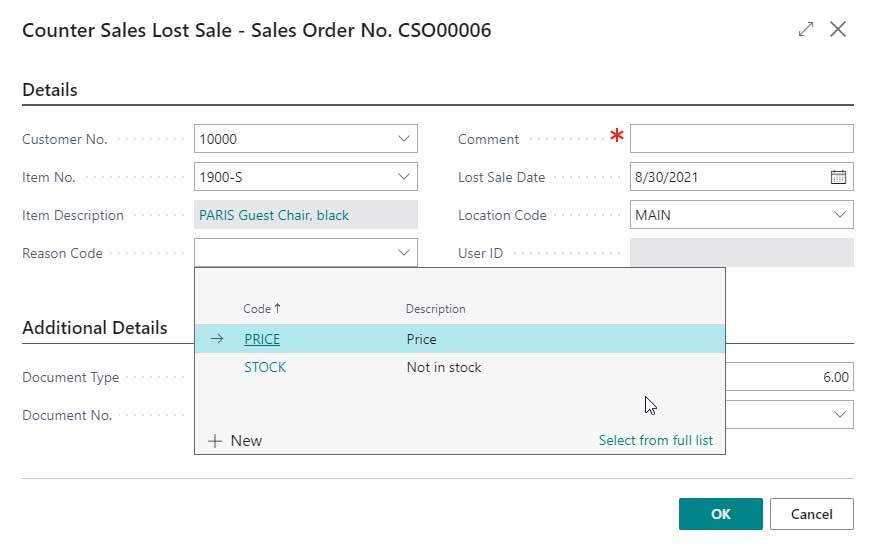Click the Lost Sale Date input field

(x=725, y=177)
